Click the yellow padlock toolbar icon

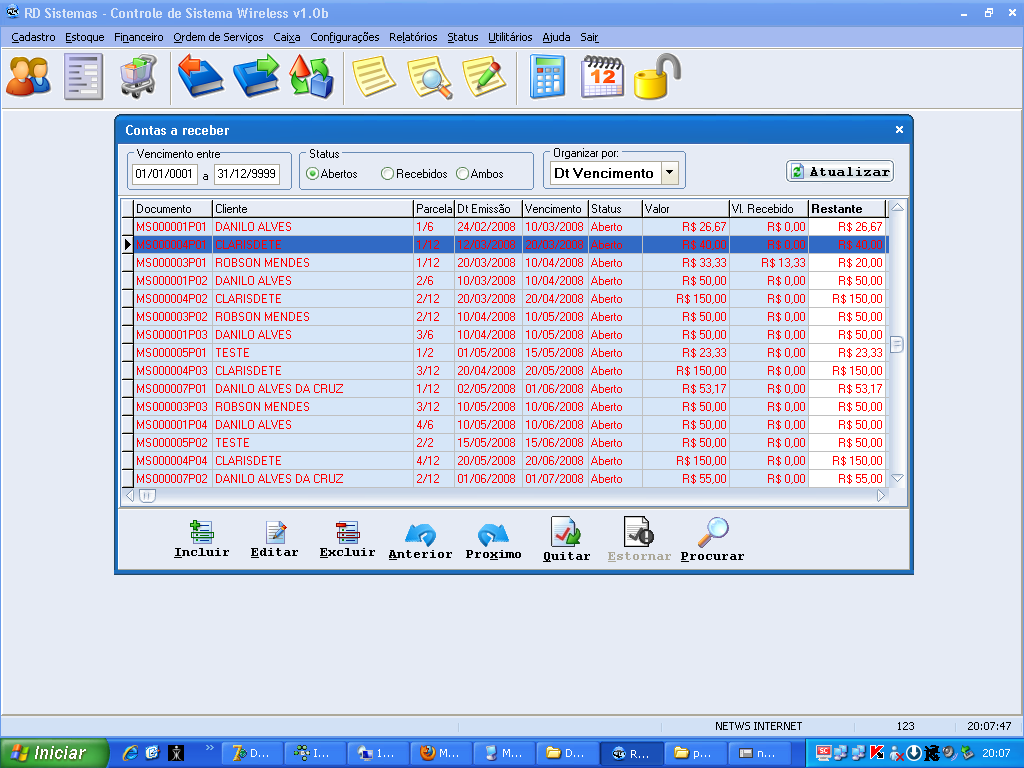click(x=657, y=77)
